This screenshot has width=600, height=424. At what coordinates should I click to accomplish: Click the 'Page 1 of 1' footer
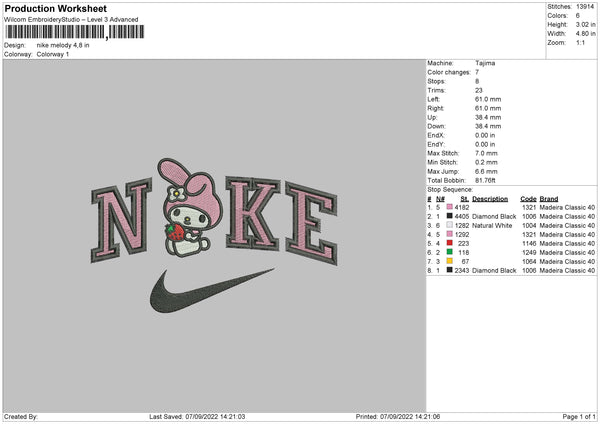coord(579,417)
